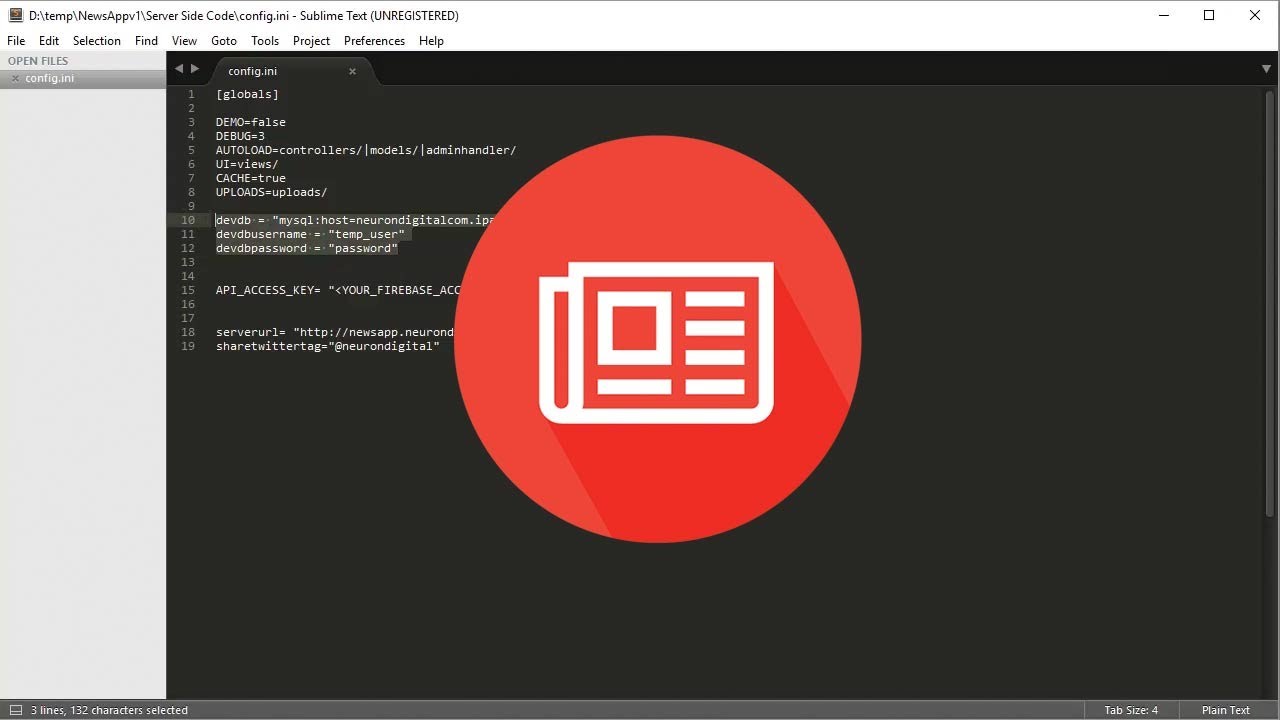Minimize the Sublime Text window
Image resolution: width=1280 pixels, height=720 pixels.
[1164, 15]
